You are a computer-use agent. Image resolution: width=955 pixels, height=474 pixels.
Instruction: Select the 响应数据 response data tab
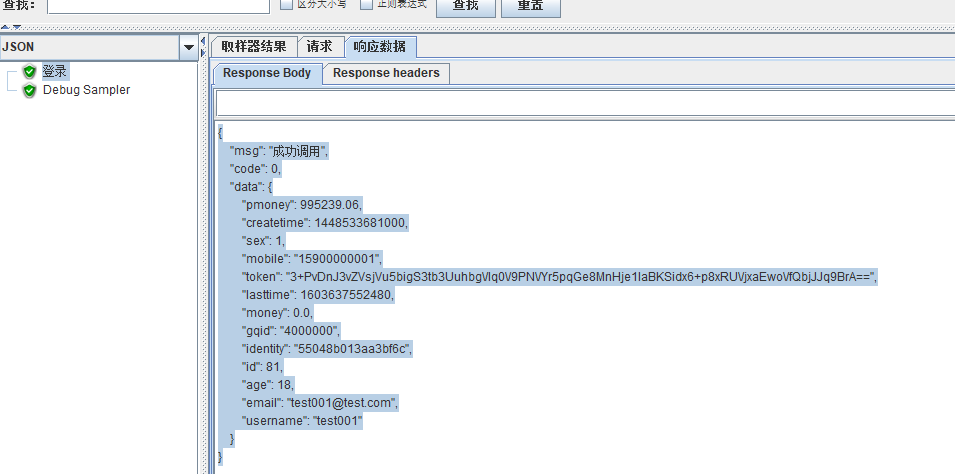[380, 47]
